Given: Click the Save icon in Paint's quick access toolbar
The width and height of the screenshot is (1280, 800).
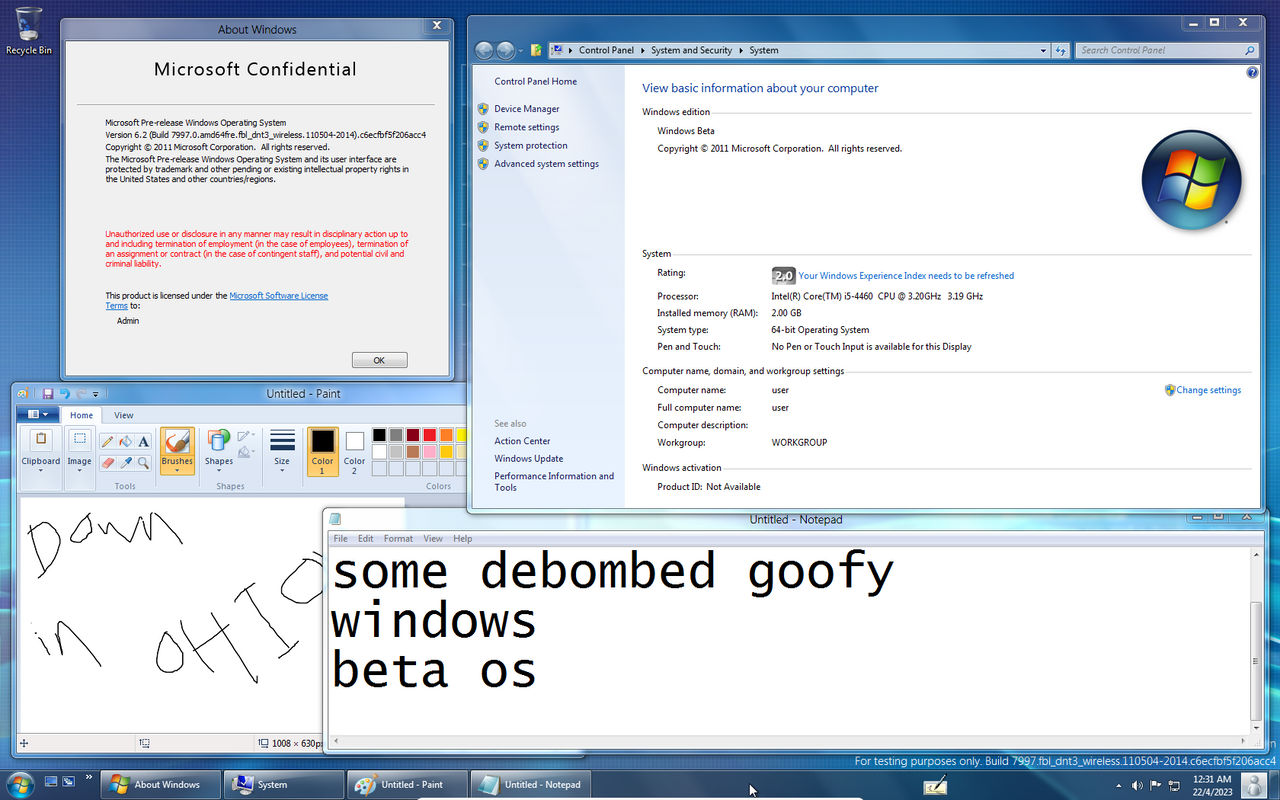Looking at the screenshot, I should click(47, 394).
